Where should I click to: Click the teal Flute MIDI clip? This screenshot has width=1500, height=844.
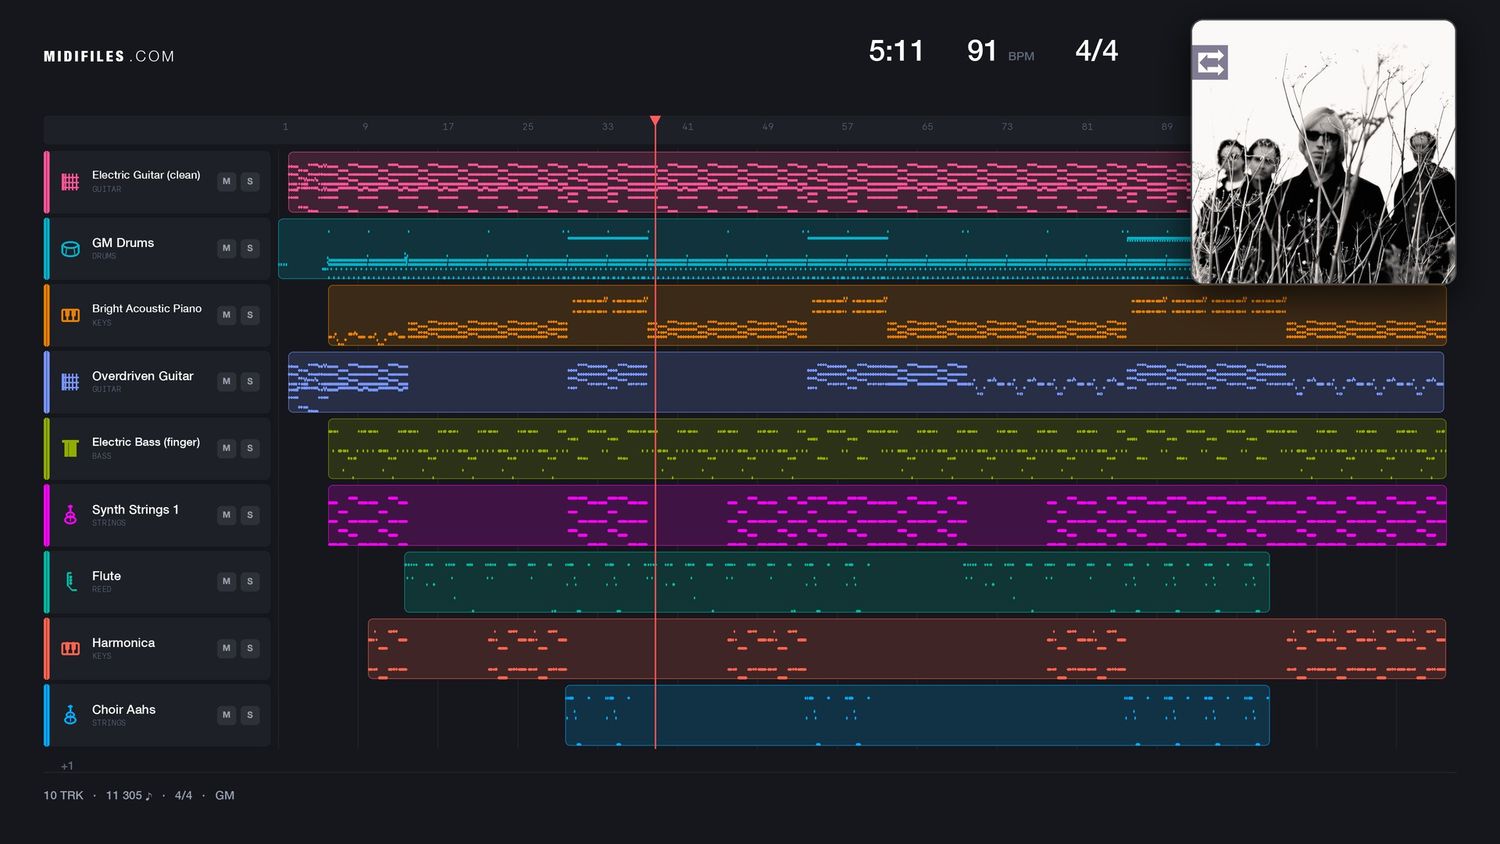click(x=837, y=582)
